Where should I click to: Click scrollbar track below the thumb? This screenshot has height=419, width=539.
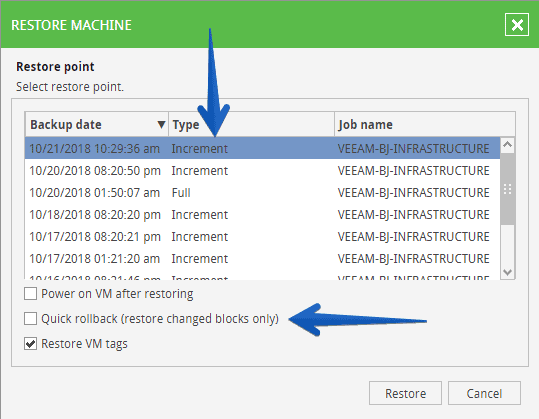click(x=508, y=245)
